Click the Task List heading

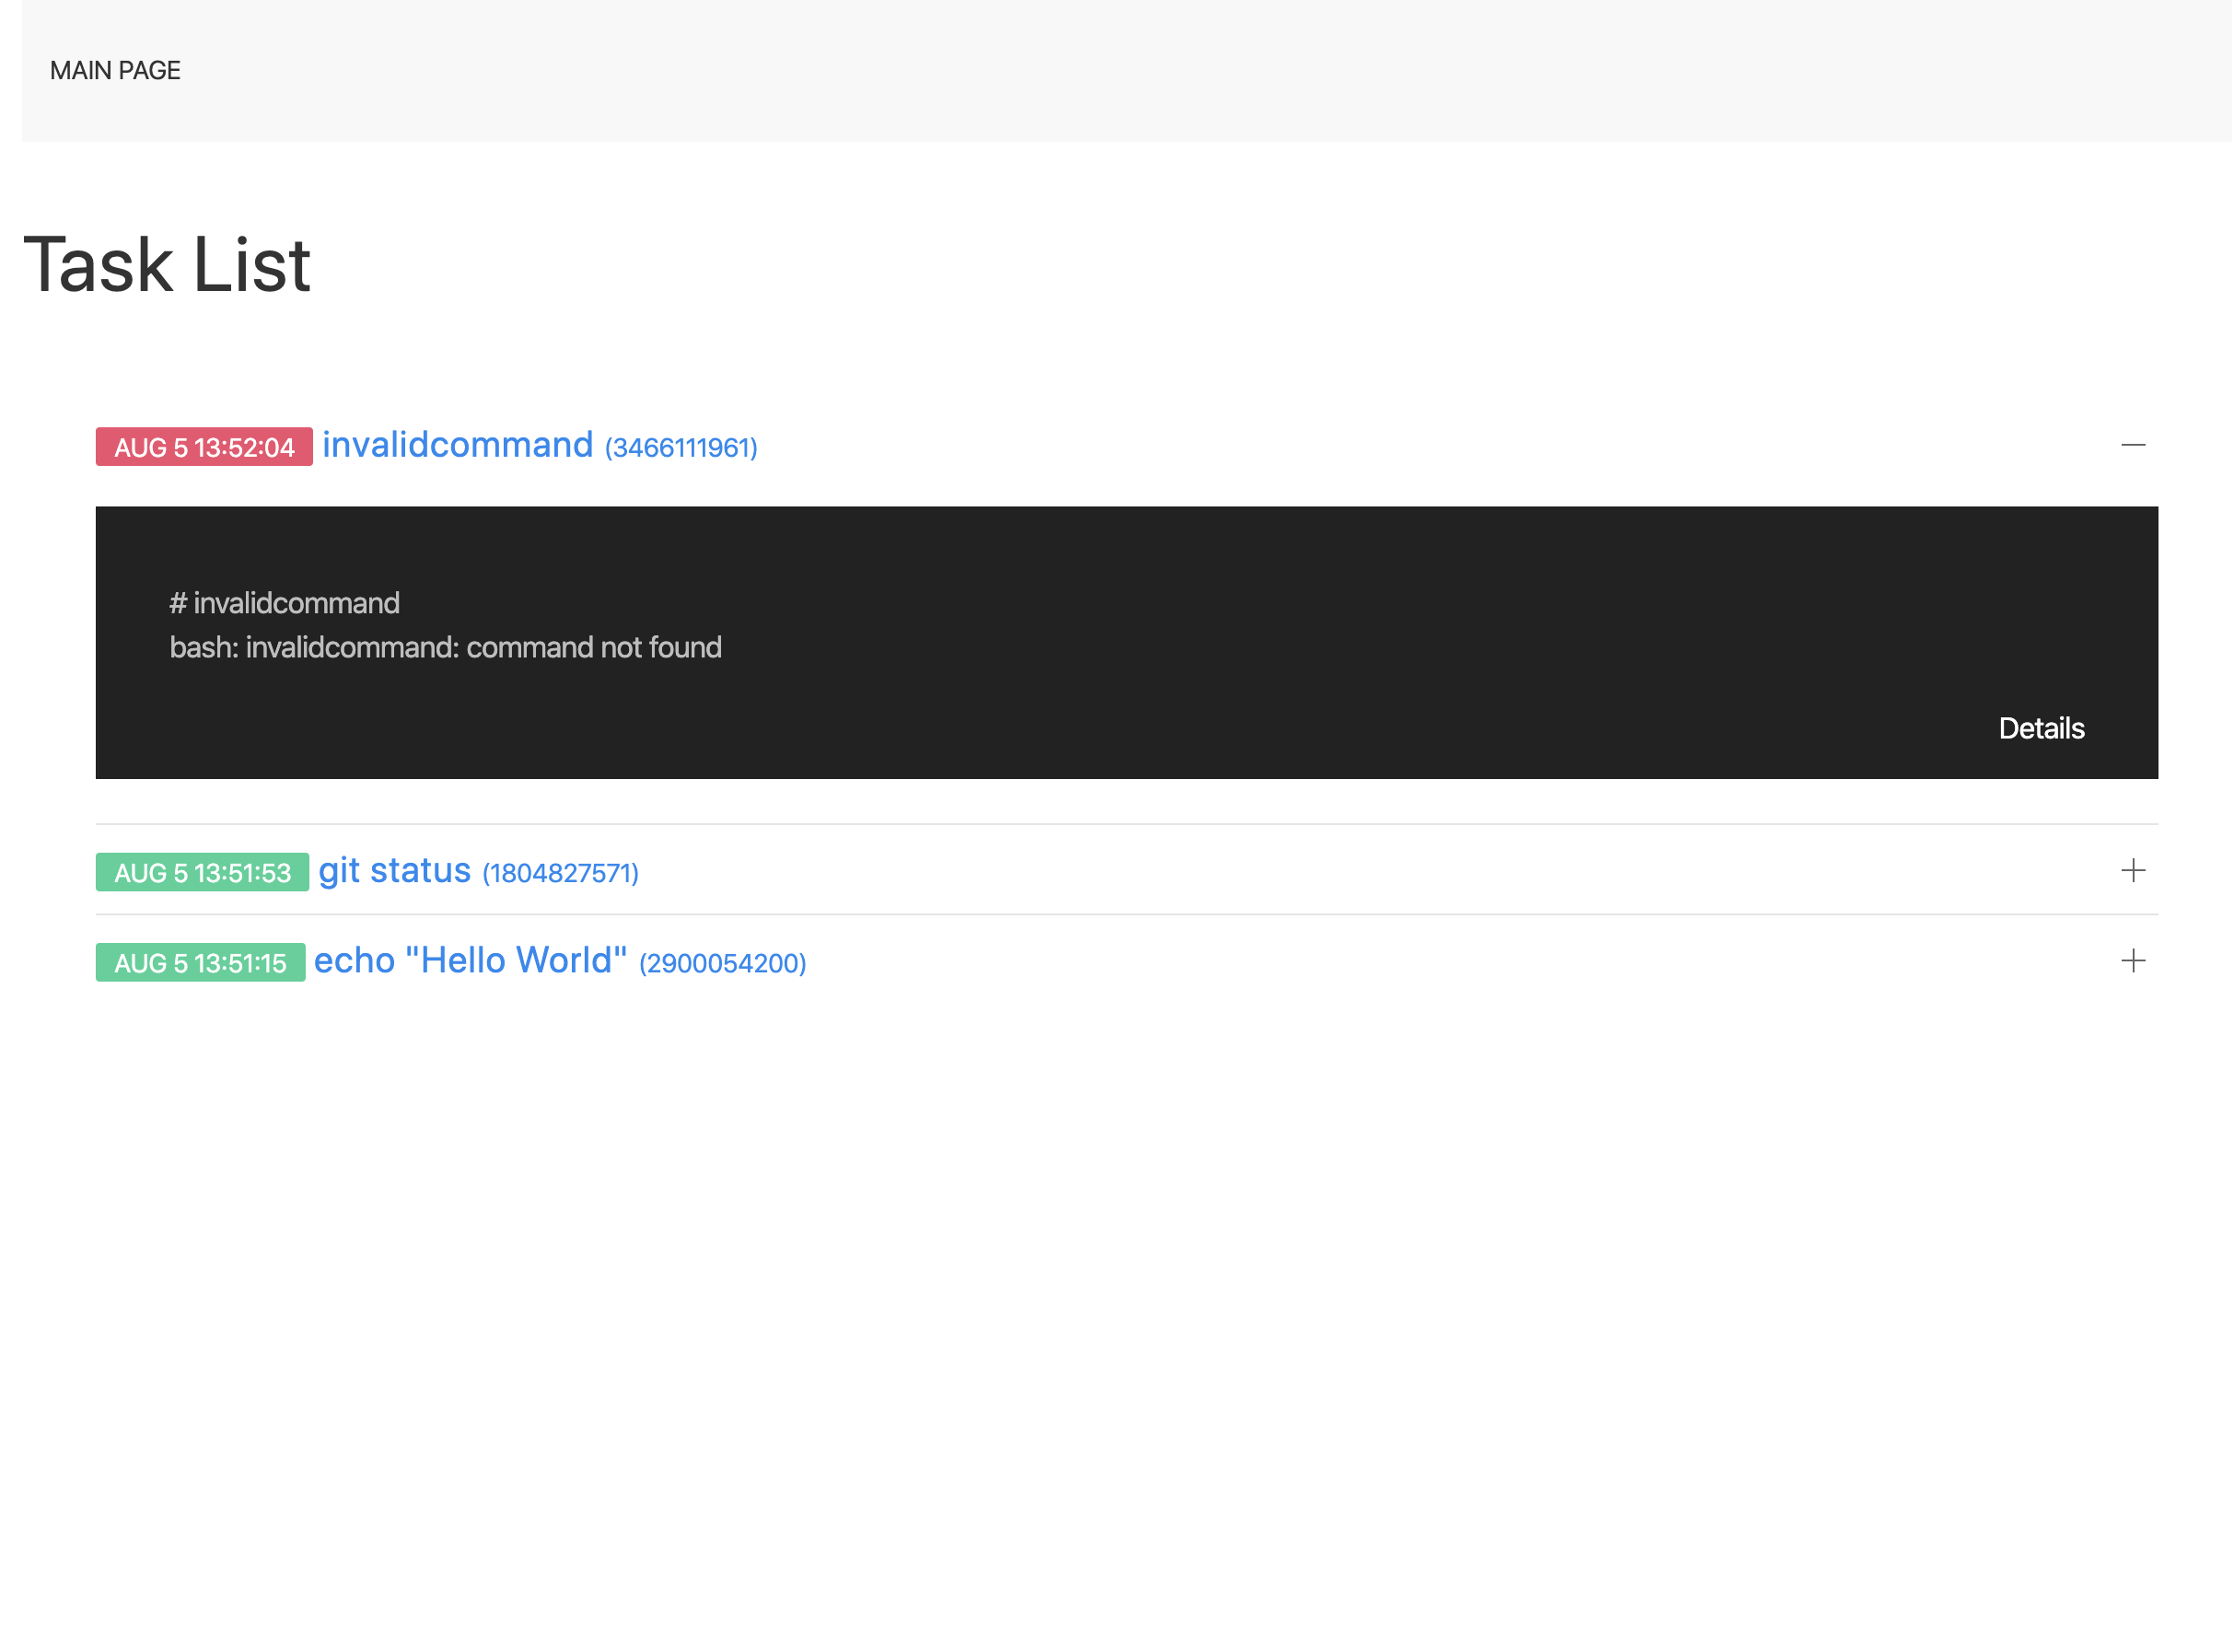[x=167, y=265]
